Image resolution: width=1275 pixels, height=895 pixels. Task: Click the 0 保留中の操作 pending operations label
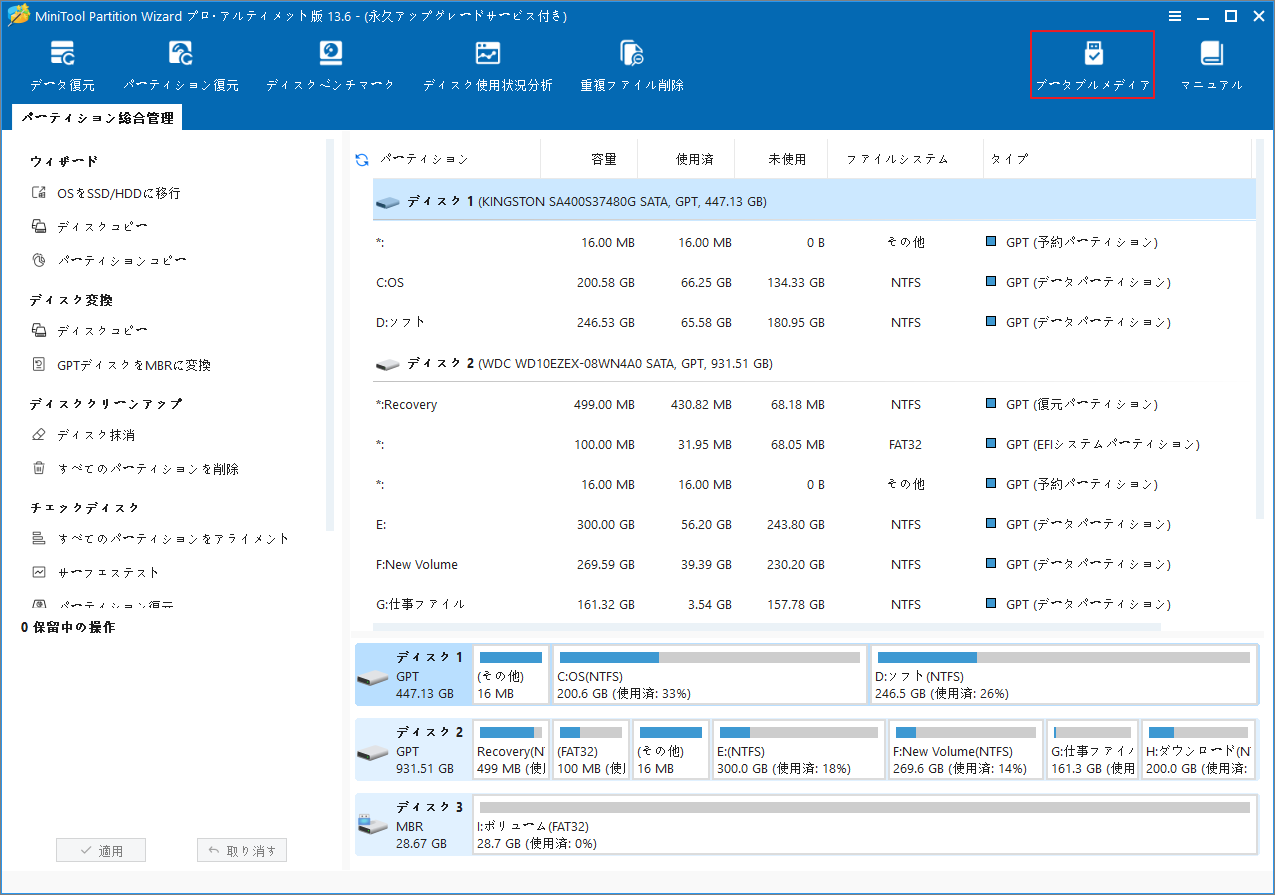(68, 627)
